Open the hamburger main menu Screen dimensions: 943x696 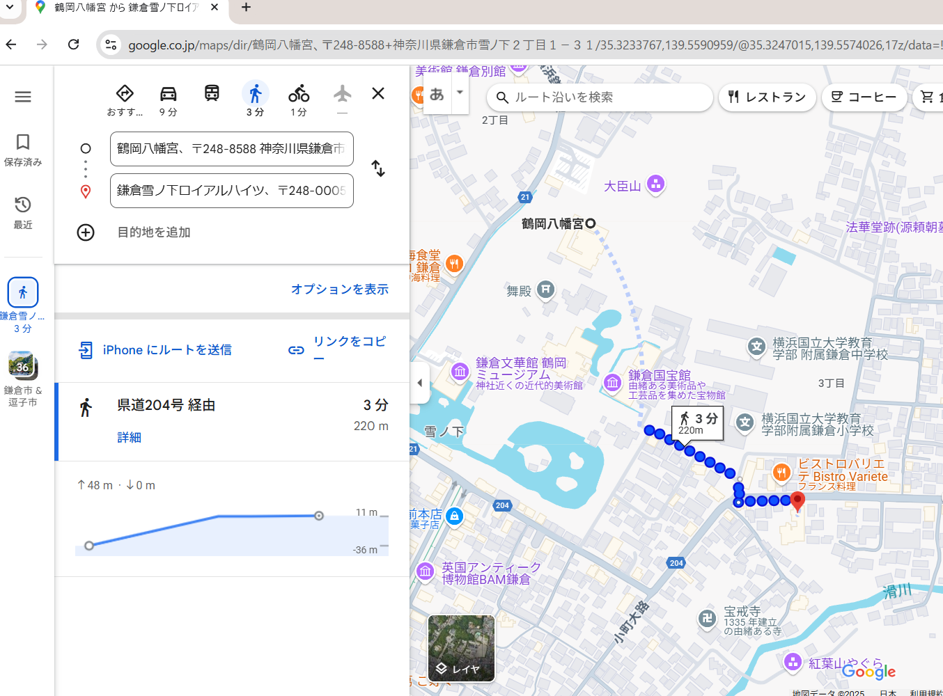23,96
